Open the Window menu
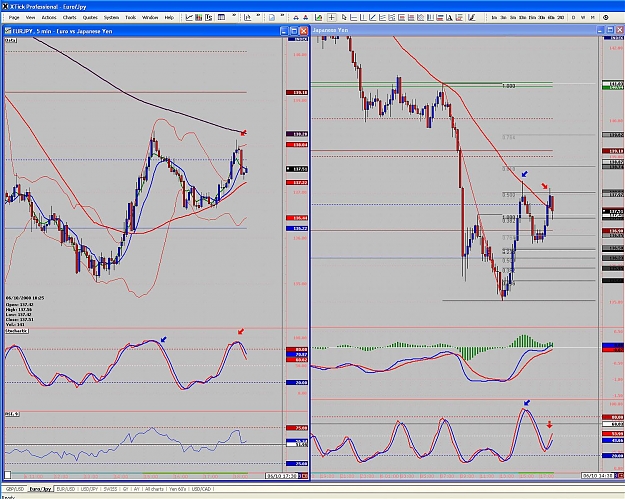This screenshot has width=625, height=499. [150, 18]
